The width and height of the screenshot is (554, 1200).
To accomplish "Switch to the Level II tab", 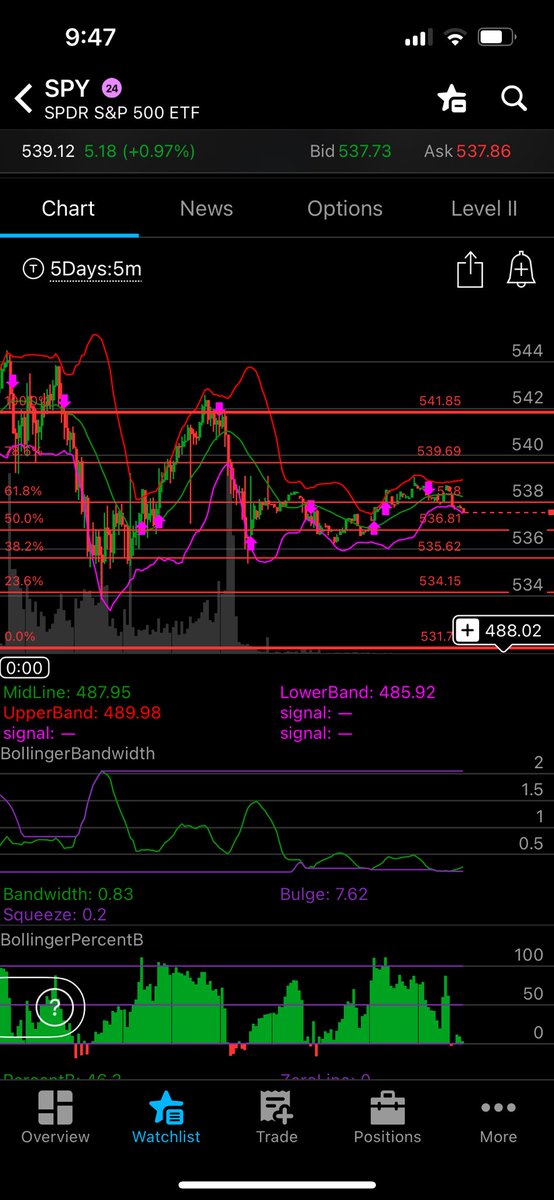I will pos(484,208).
